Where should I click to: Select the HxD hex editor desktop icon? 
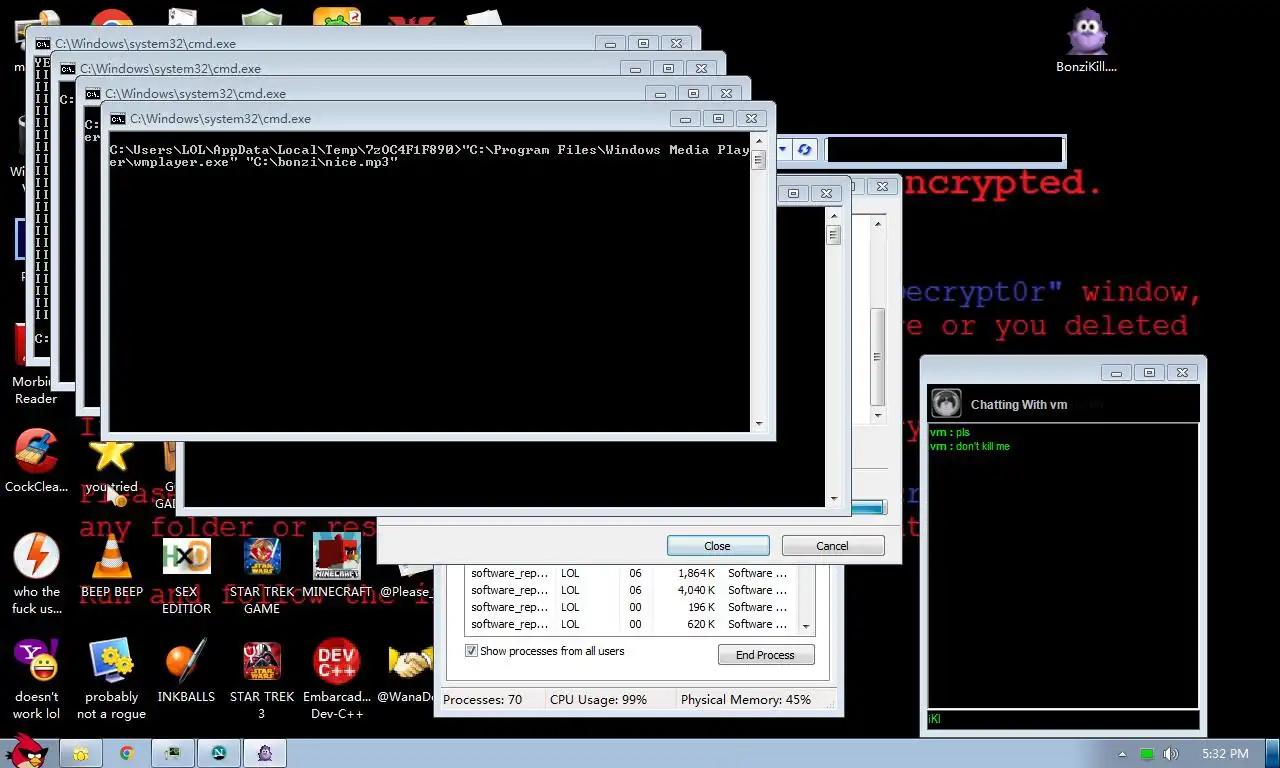coord(186,574)
